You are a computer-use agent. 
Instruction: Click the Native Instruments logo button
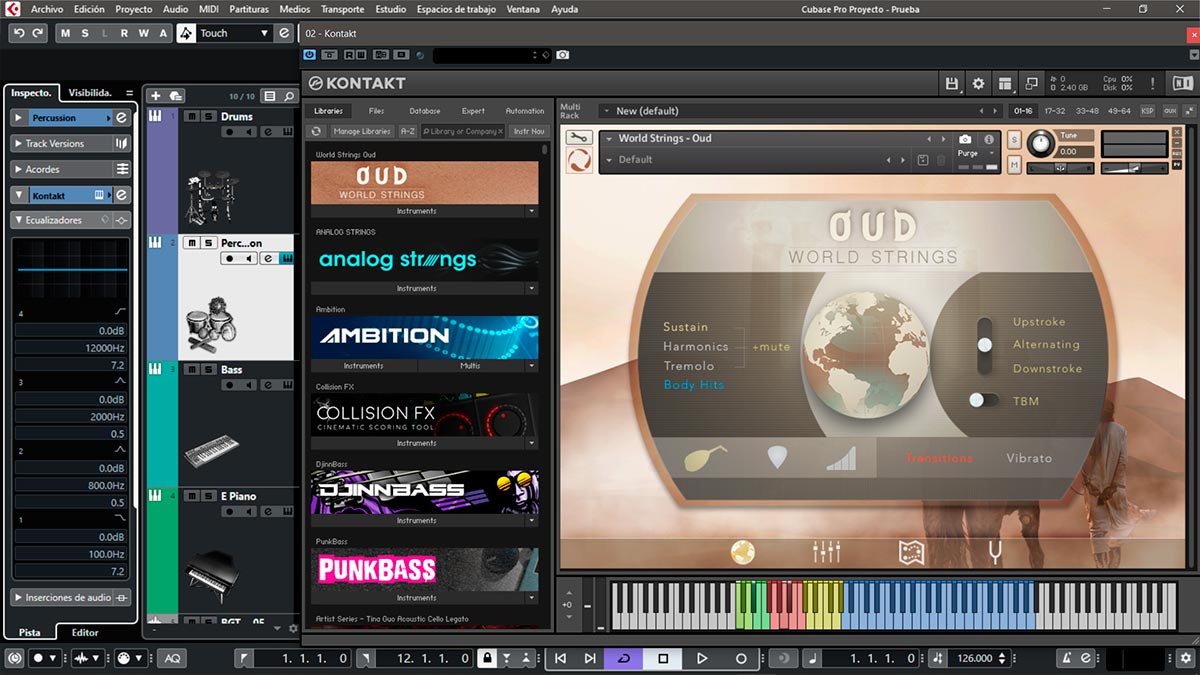click(1183, 84)
